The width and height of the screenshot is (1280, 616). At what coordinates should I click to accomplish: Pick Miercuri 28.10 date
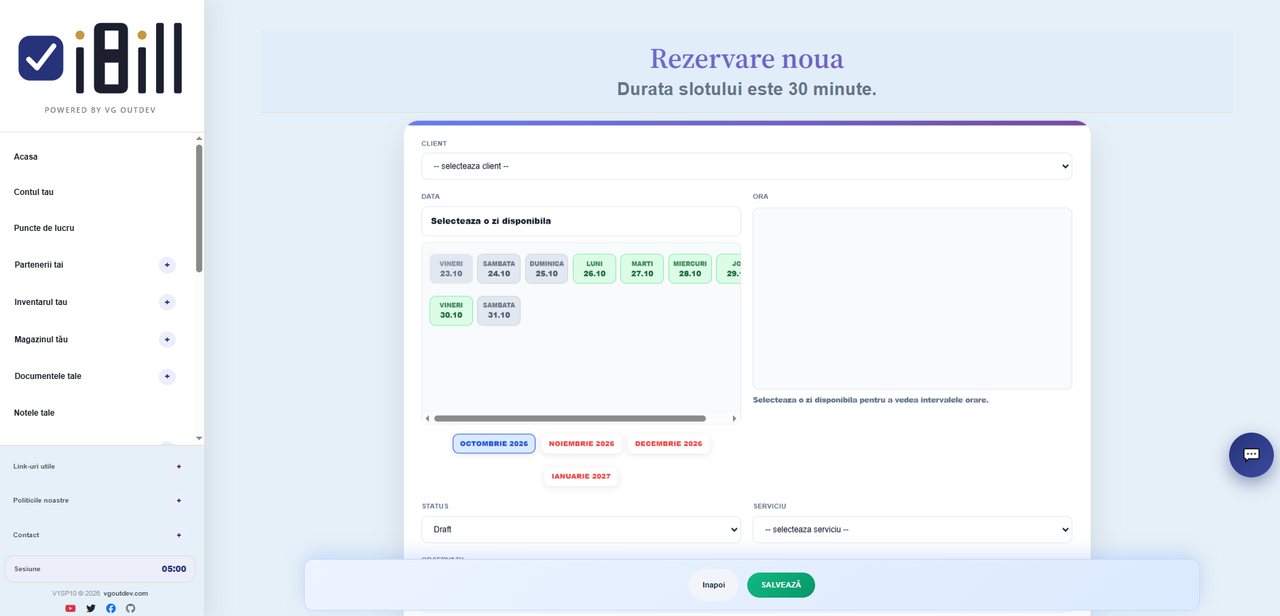(690, 269)
